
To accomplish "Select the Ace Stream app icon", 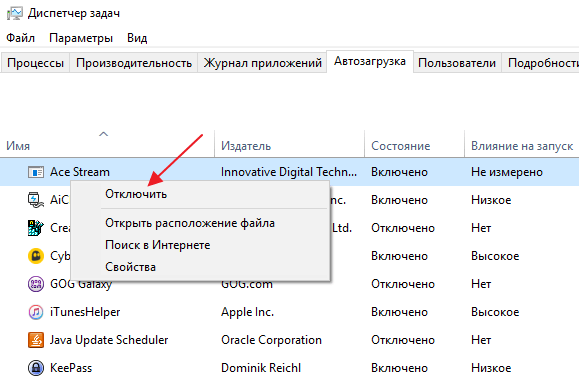I will [36, 172].
